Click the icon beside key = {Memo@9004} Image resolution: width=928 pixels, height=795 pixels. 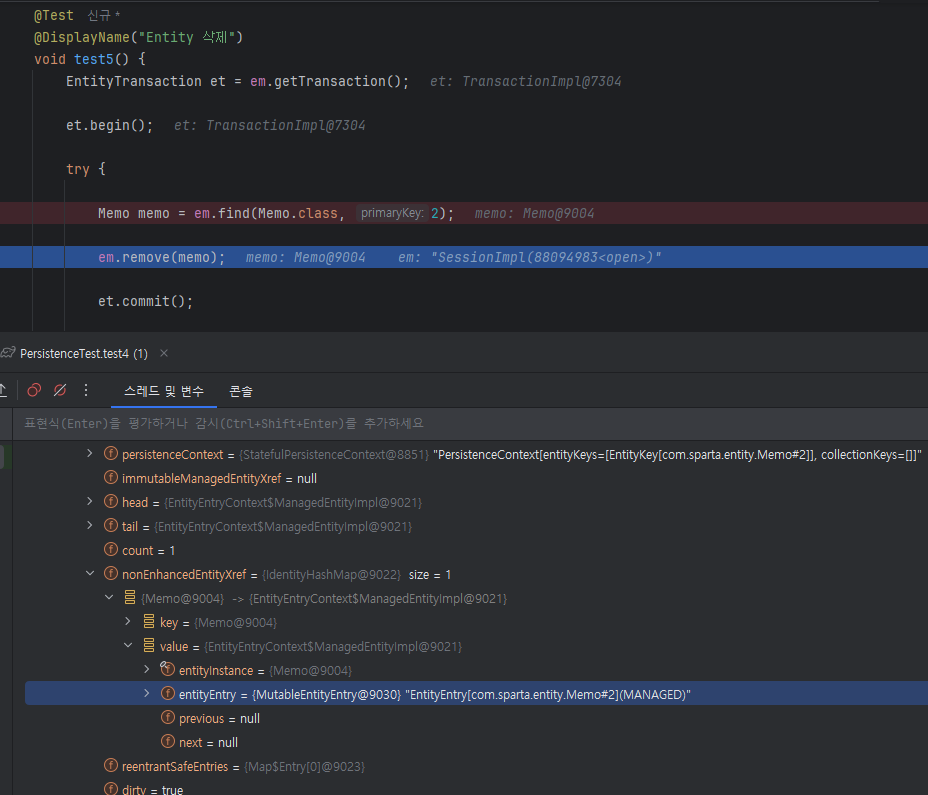[x=149, y=621]
